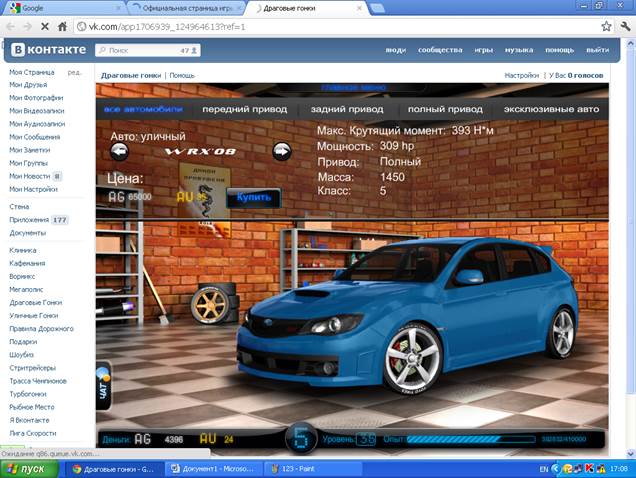Click EN language indicator in tray
Viewport: 636px width, 478px height.
click(544, 469)
